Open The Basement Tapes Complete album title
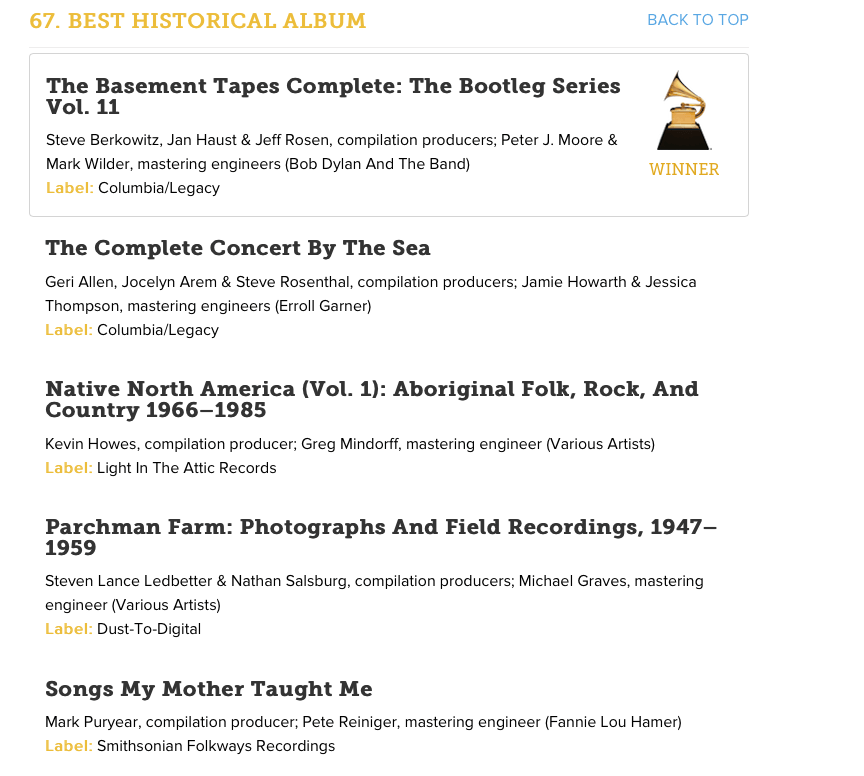 click(x=333, y=96)
